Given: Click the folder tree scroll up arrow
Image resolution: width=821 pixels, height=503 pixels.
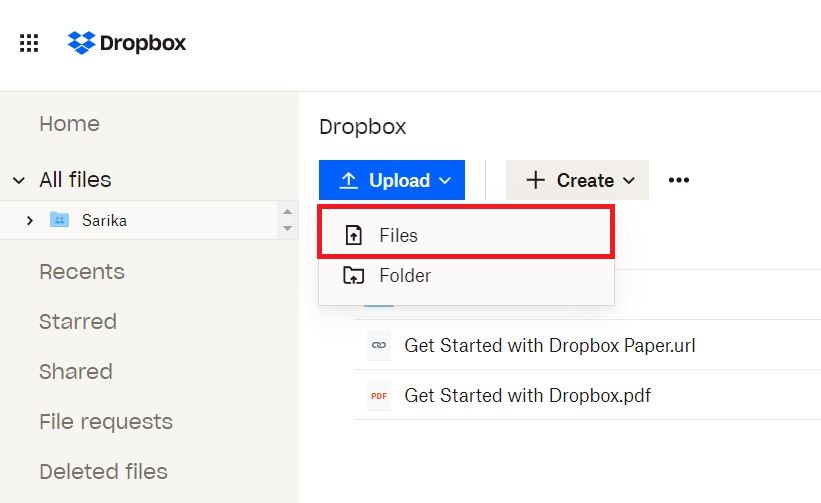Looking at the screenshot, I should (287, 212).
